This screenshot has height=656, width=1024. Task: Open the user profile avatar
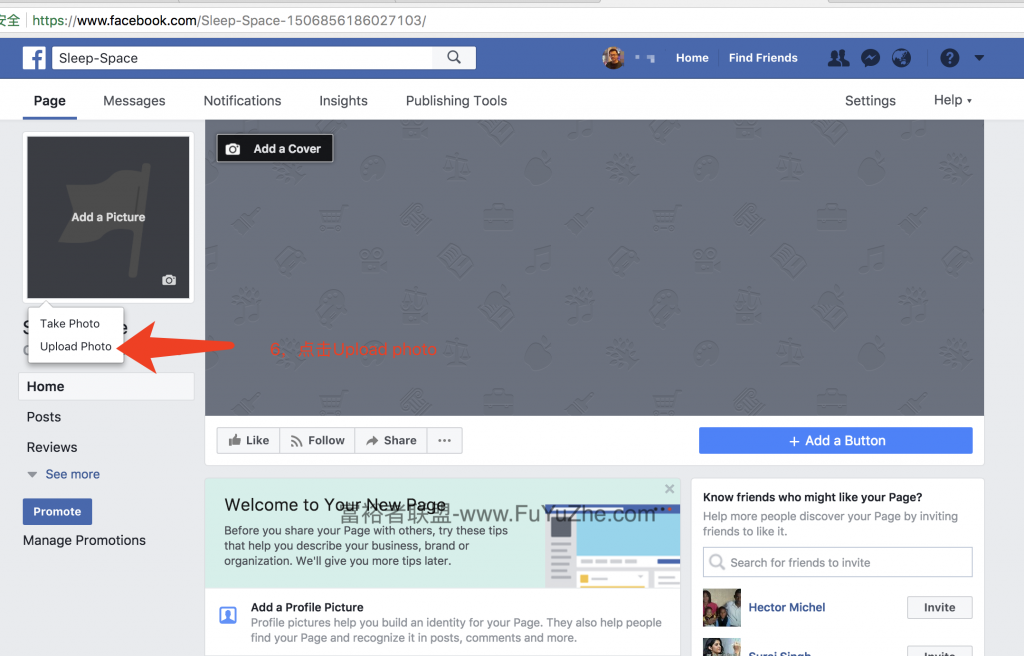pos(613,57)
